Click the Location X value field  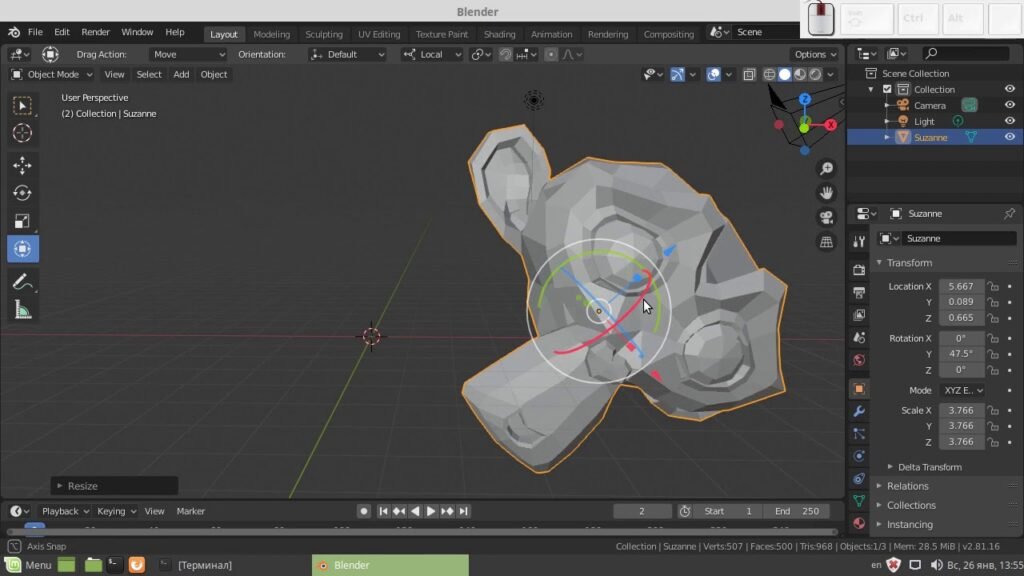point(961,286)
